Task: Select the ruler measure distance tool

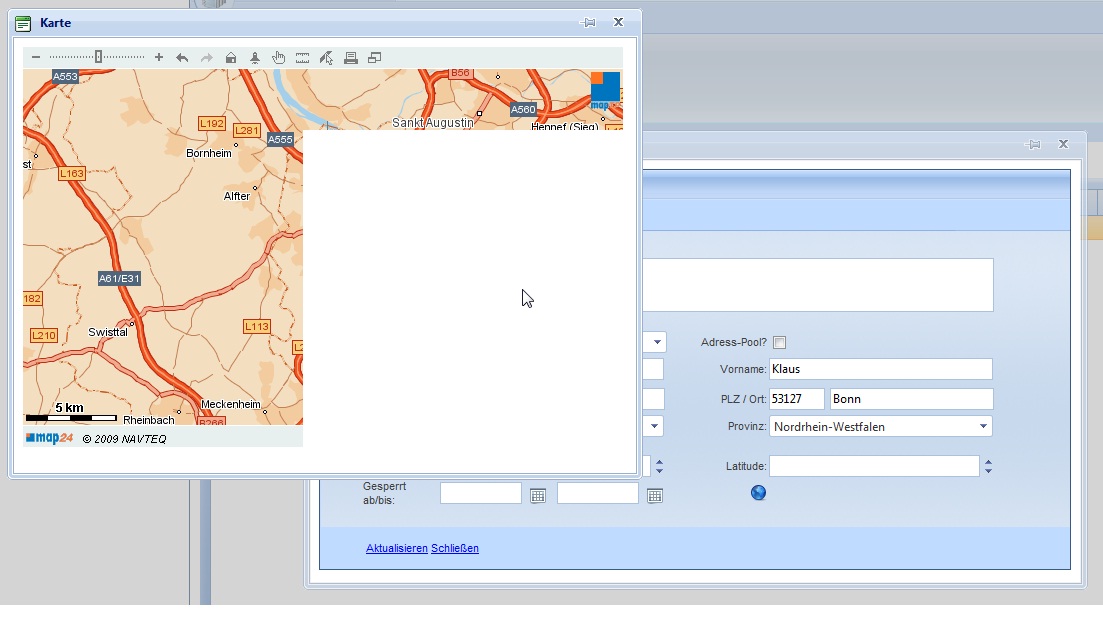Action: (302, 58)
